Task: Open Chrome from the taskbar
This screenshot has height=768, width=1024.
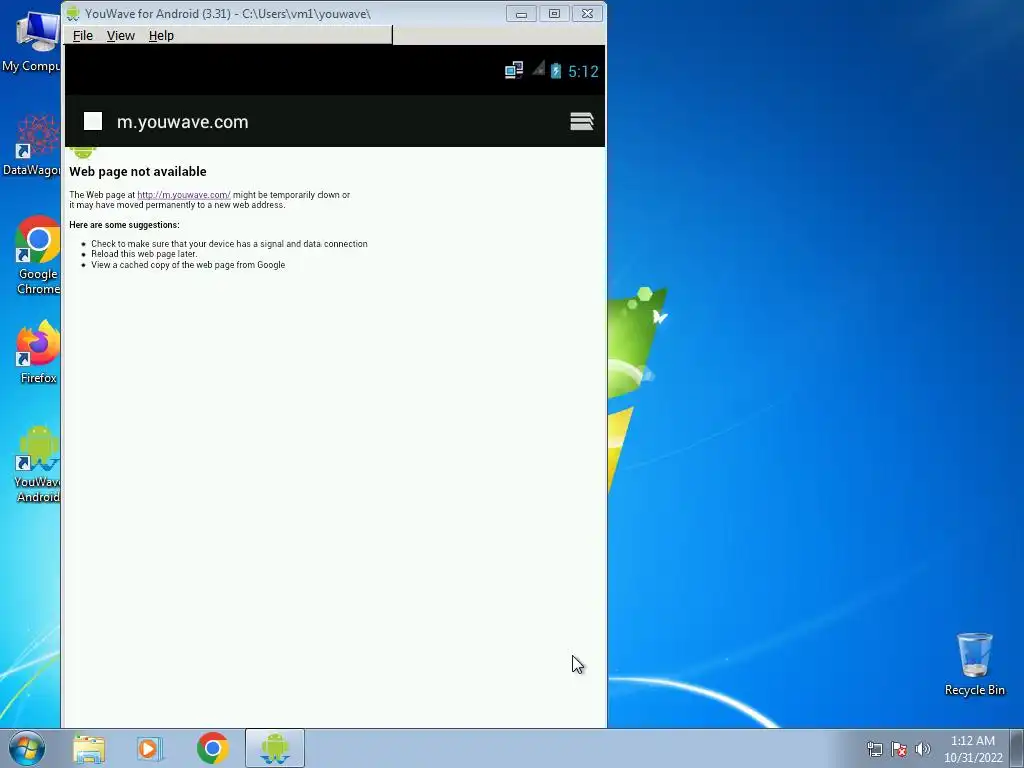Action: [212, 748]
